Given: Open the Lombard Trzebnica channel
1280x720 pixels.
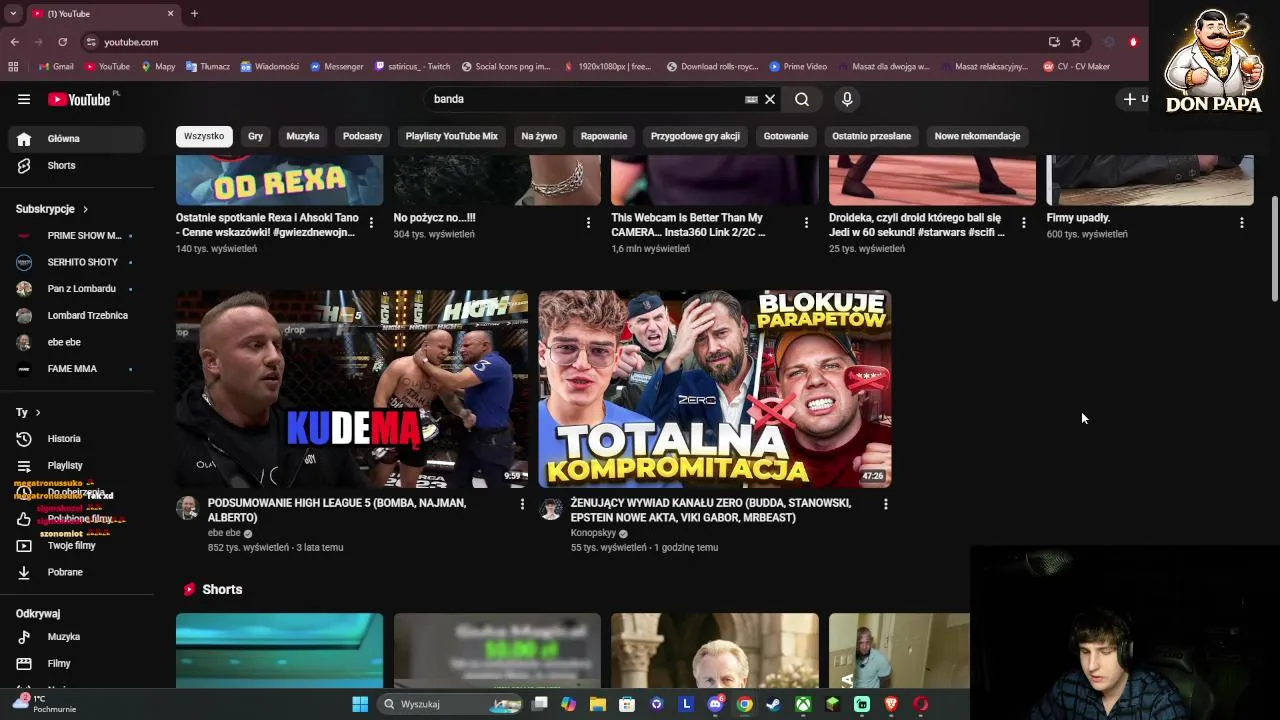Looking at the screenshot, I should click(75, 315).
